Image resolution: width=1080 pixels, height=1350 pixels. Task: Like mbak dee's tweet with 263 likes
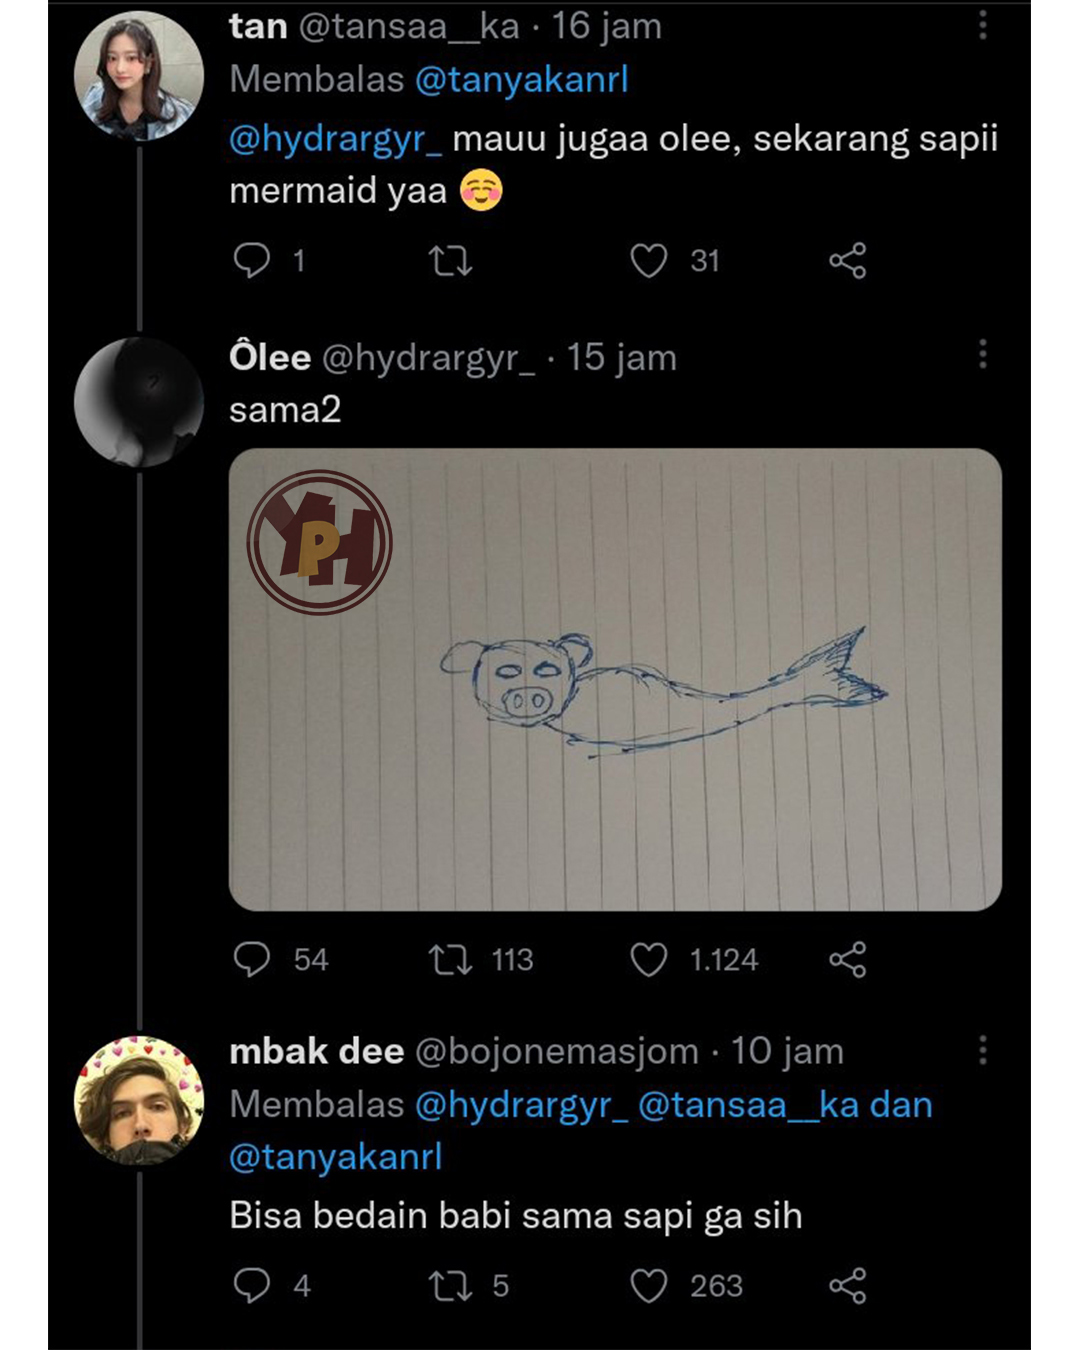(x=648, y=1285)
